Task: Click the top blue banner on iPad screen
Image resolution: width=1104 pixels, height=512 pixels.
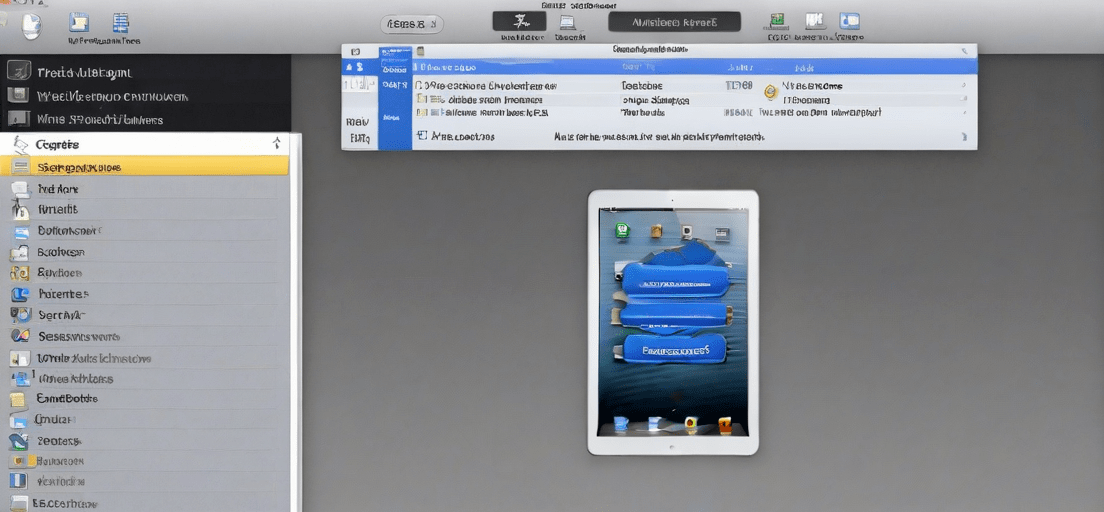Action: pyautogui.click(x=675, y=282)
